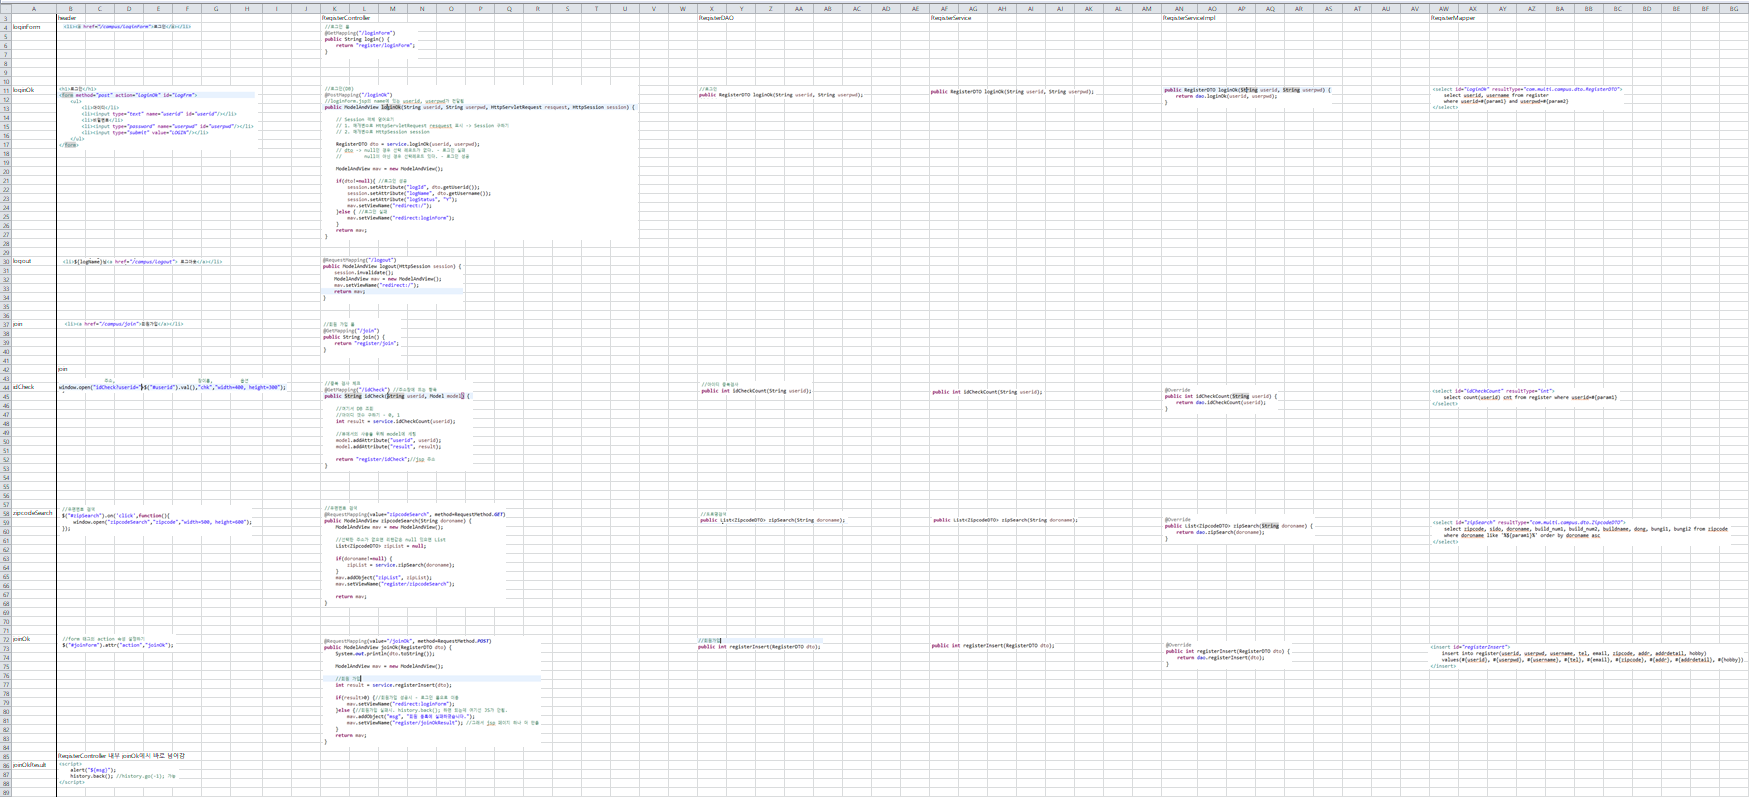The height and width of the screenshot is (797, 1749).
Task: Select RegisterDAO loginOk declaration snippet
Action: point(781,92)
